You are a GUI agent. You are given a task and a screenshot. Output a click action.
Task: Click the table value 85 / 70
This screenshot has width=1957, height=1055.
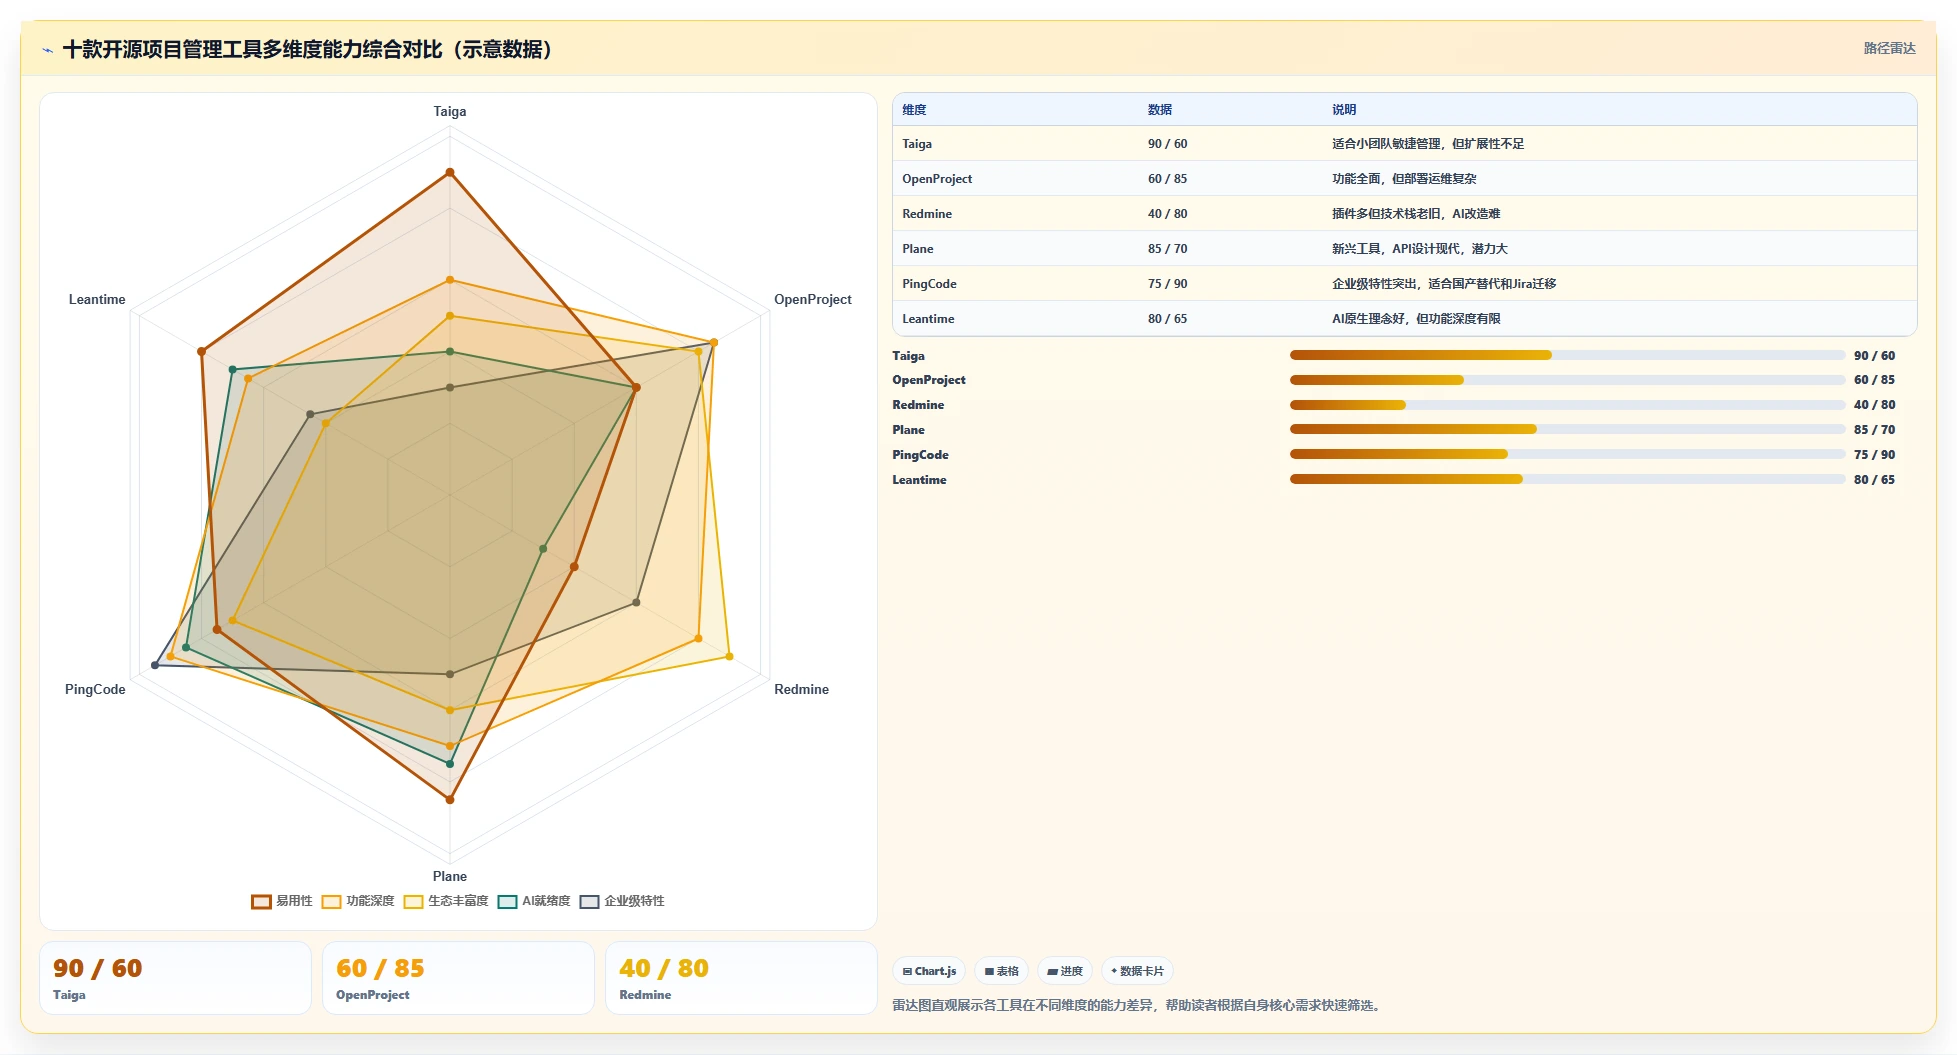[x=1168, y=249]
